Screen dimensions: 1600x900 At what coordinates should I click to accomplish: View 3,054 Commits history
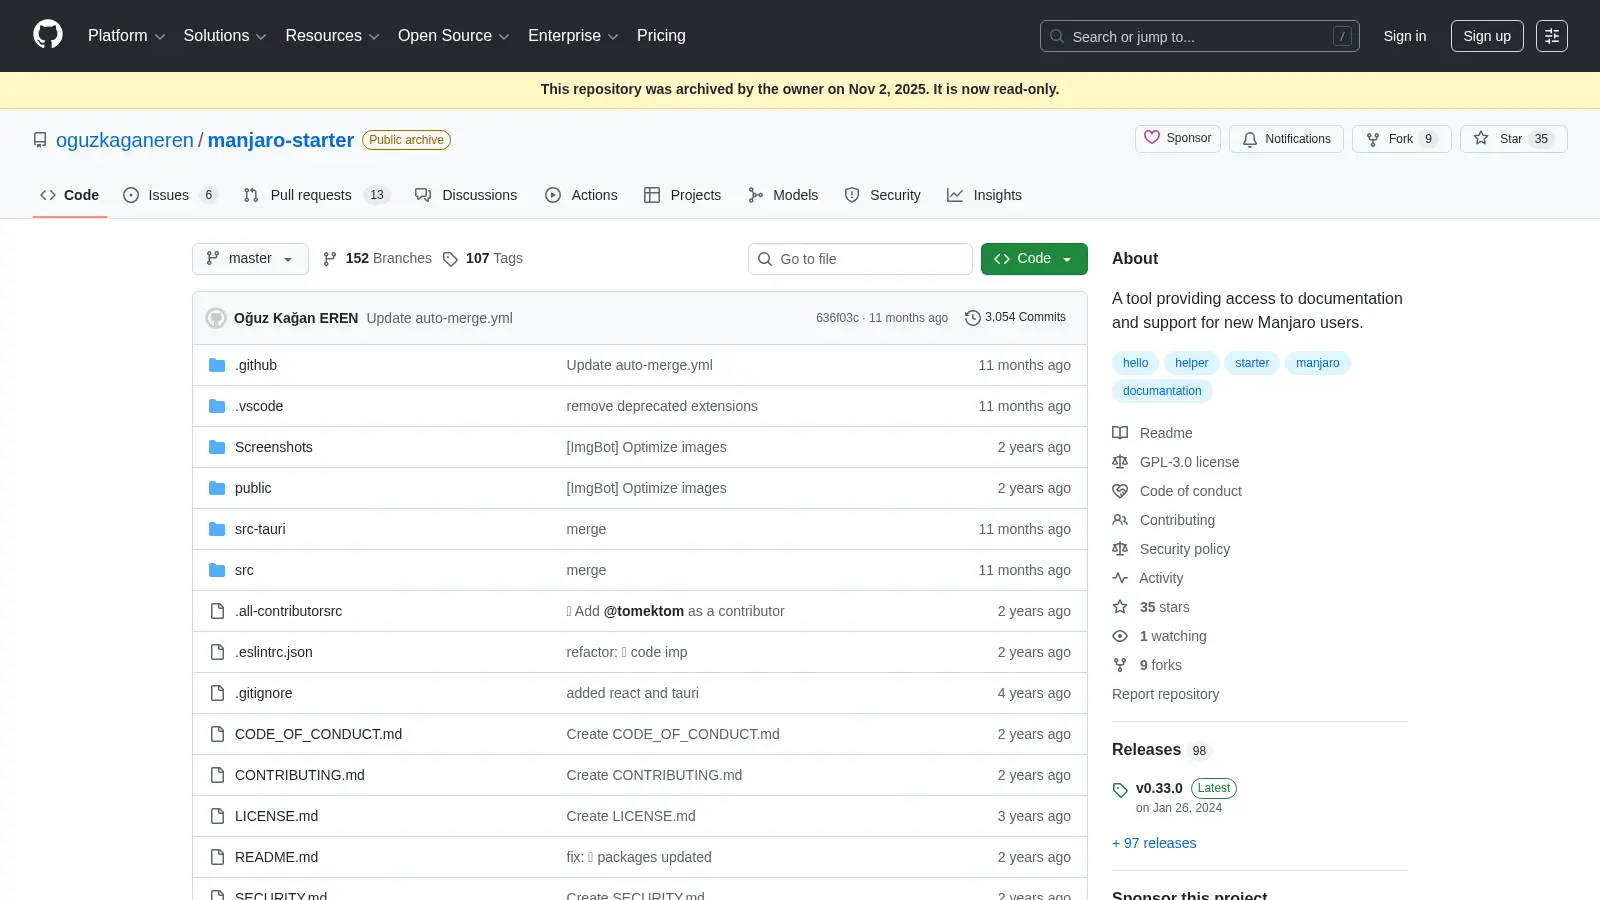point(1015,317)
